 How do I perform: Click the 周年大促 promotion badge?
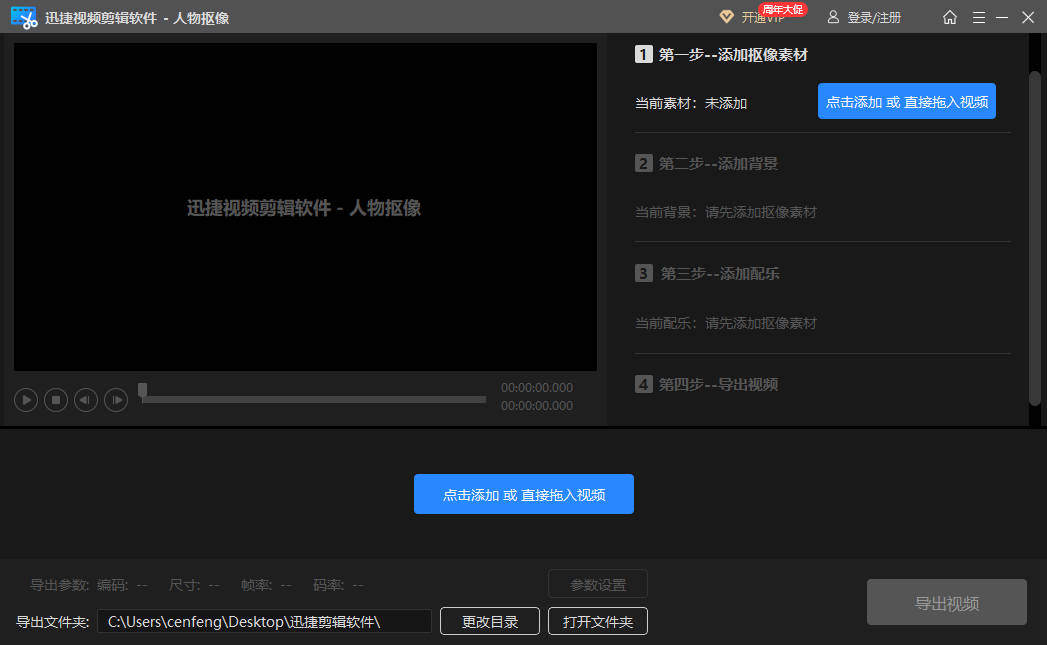tap(783, 9)
